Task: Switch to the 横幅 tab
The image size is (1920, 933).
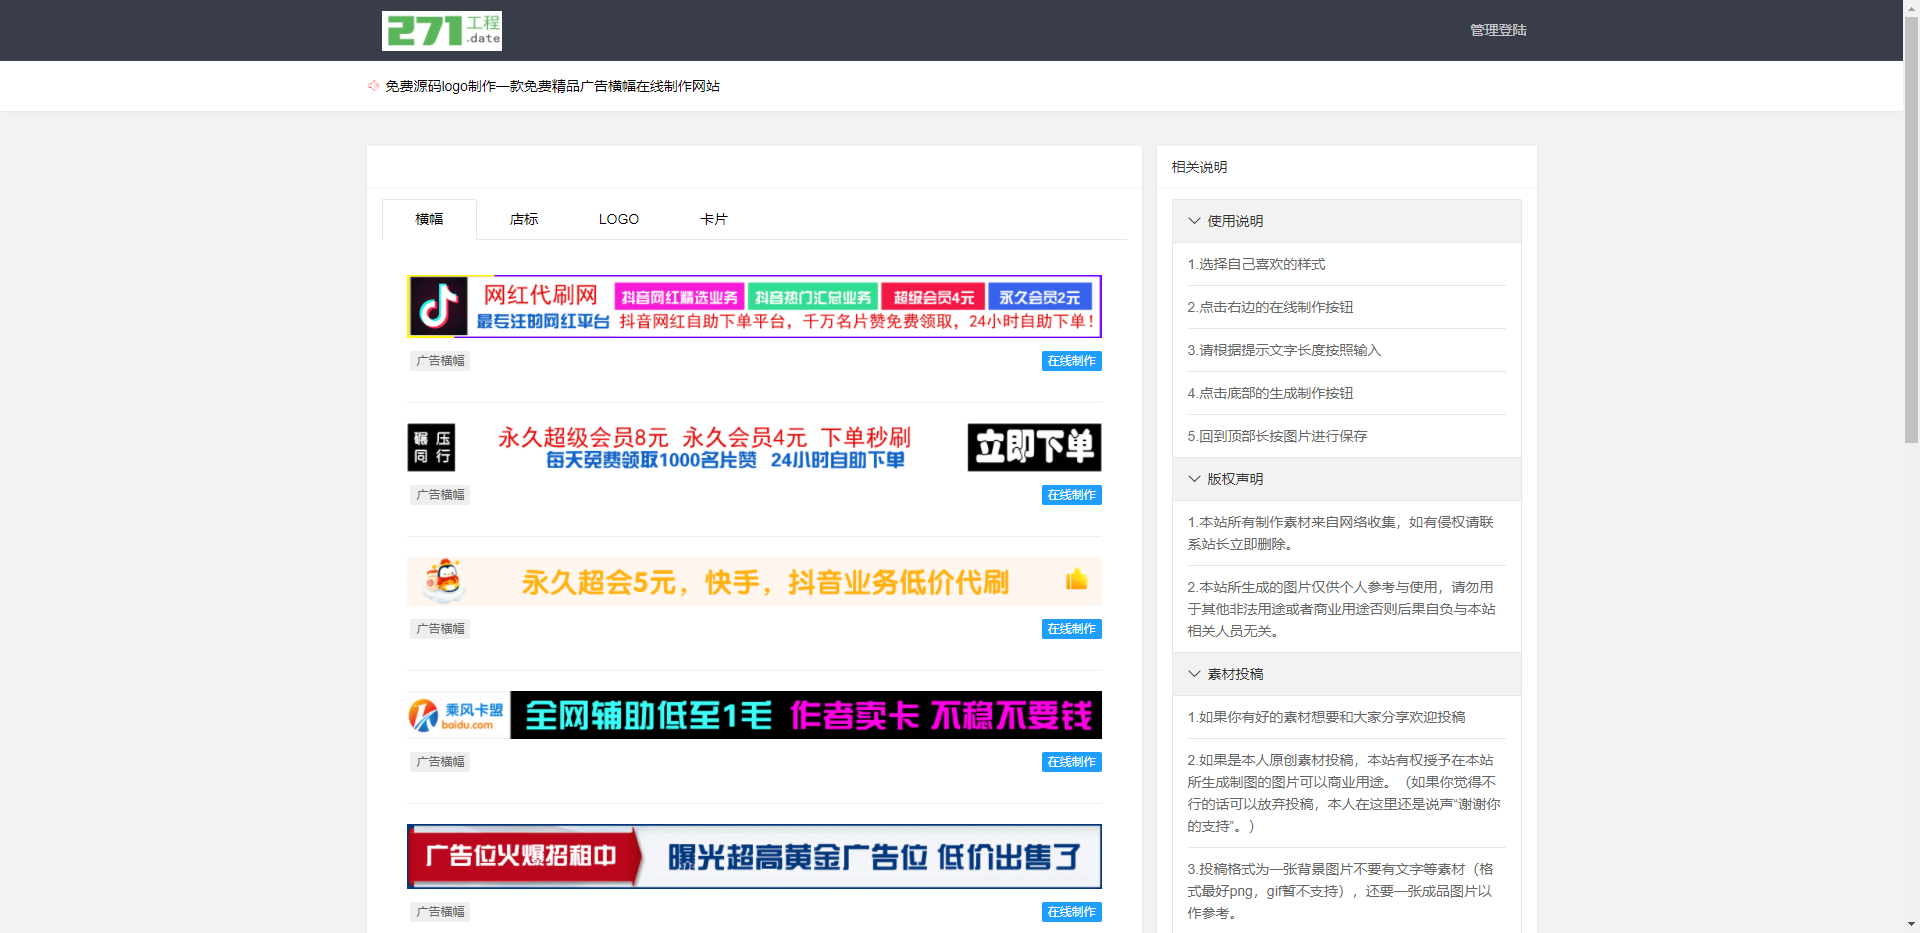Action: coord(429,219)
